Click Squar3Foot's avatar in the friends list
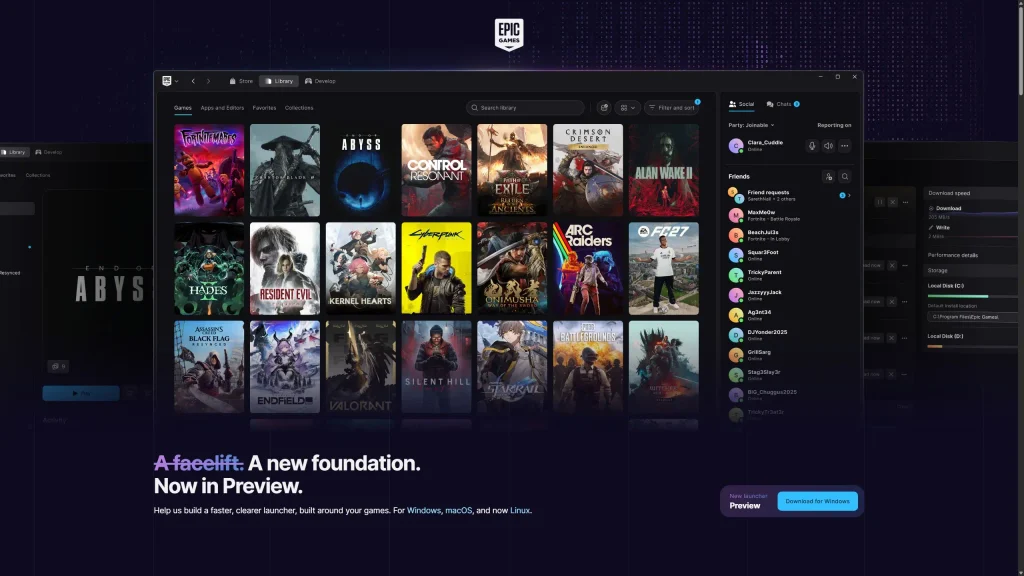The height and width of the screenshot is (576, 1024). click(x=736, y=255)
